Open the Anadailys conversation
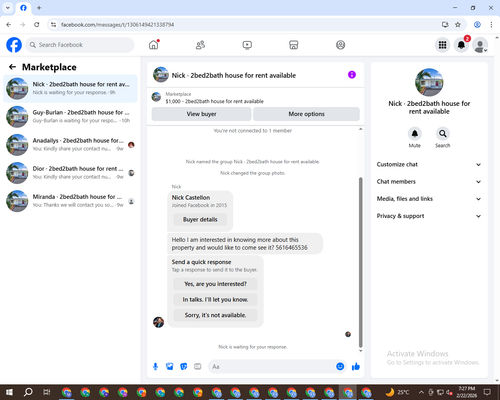The width and height of the screenshot is (500, 400). pos(70,144)
